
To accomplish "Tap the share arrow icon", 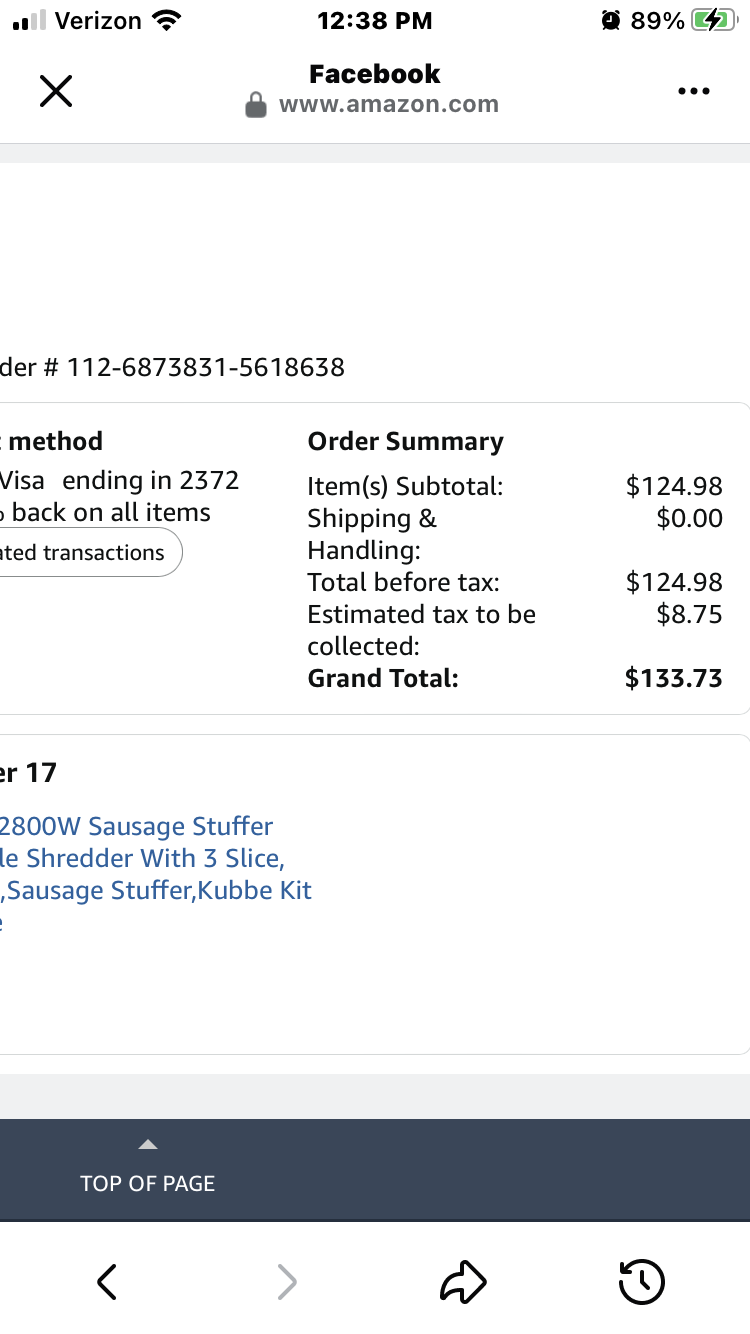I will coord(463,1281).
